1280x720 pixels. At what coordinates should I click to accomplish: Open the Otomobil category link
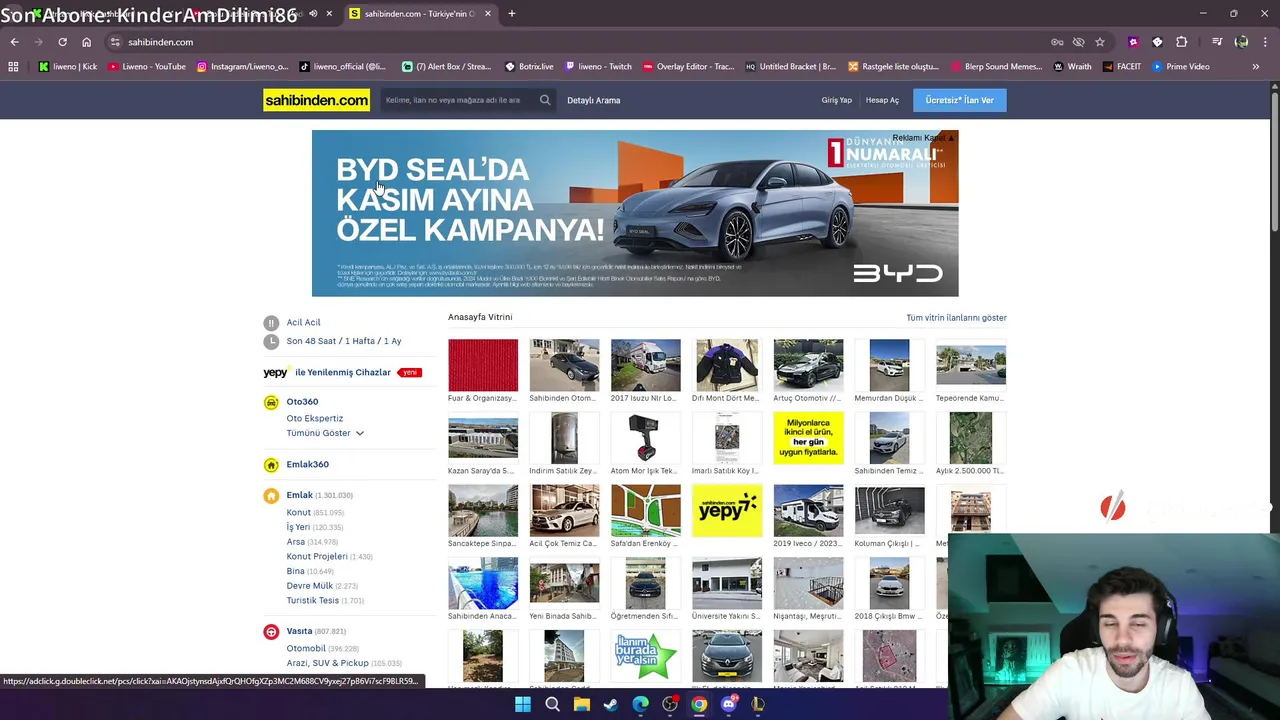(x=306, y=649)
